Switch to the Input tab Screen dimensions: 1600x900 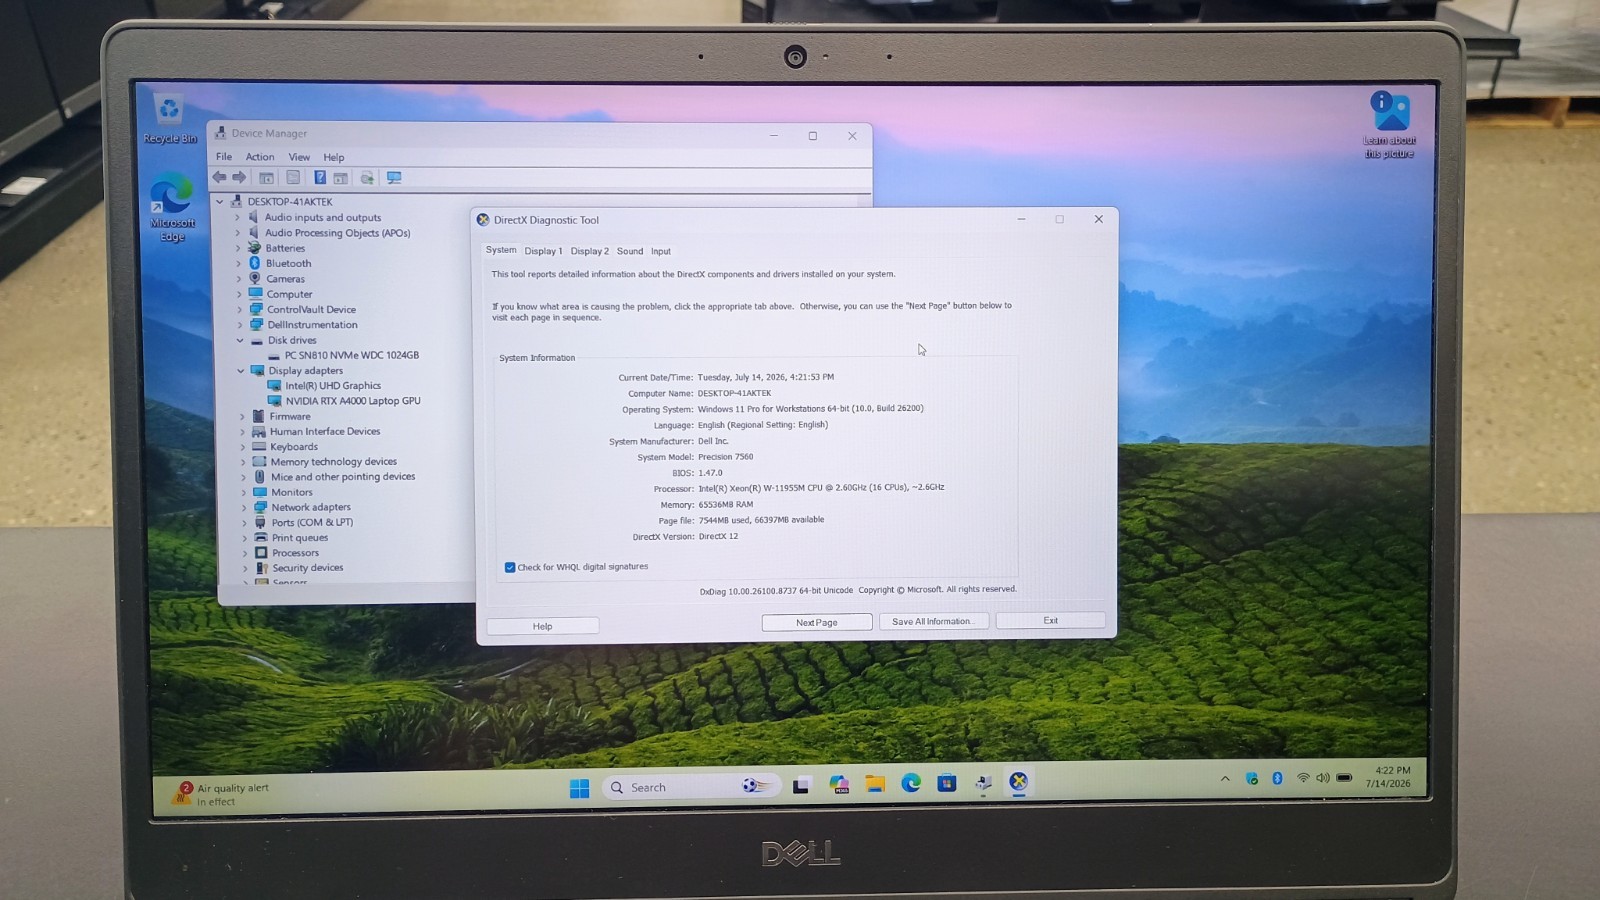pyautogui.click(x=661, y=251)
